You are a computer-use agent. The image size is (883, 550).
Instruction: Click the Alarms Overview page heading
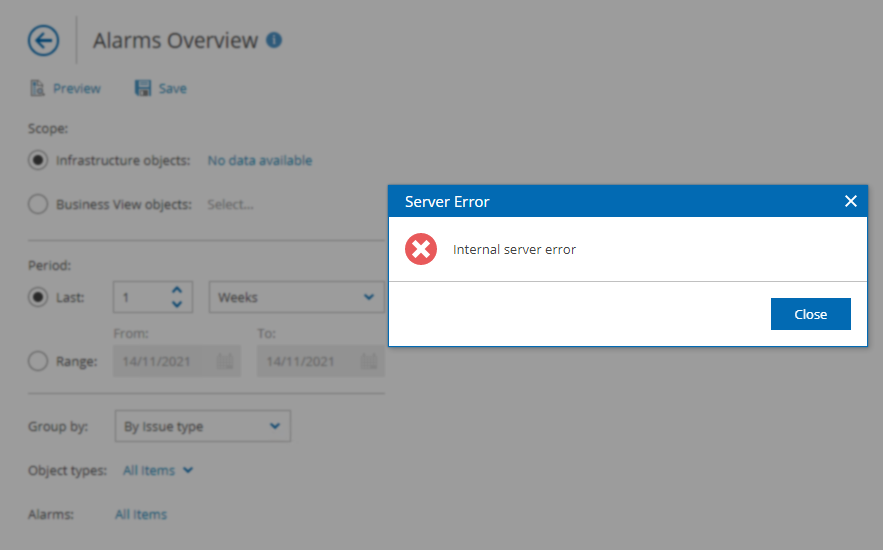coord(176,41)
